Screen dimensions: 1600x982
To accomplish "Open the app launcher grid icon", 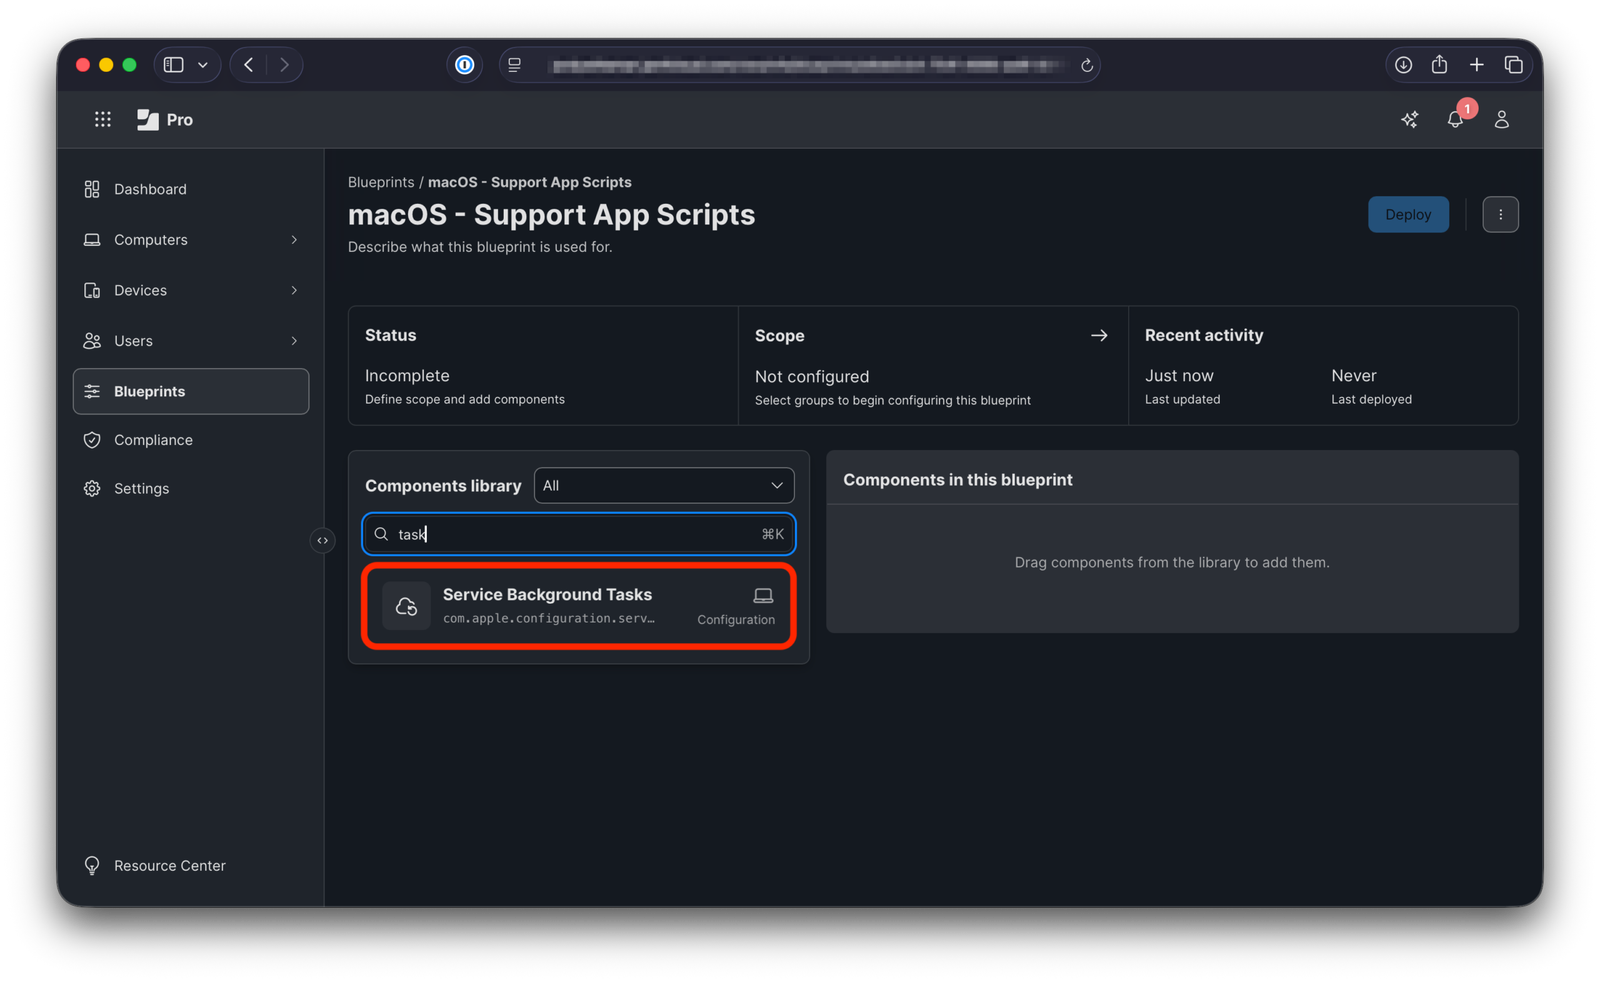I will (103, 120).
